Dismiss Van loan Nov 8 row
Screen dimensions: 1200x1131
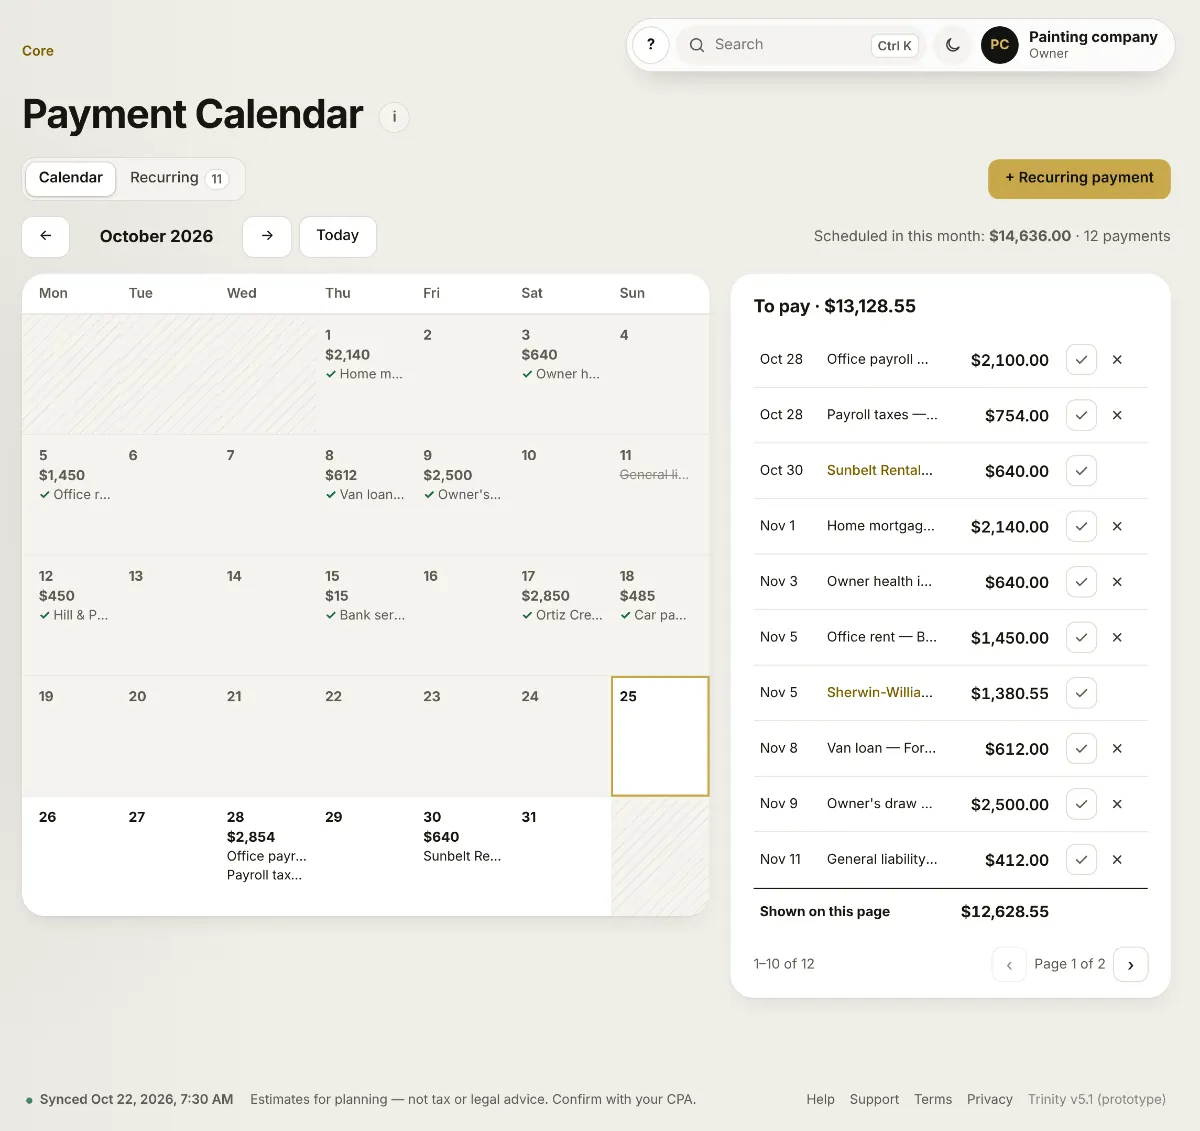click(1117, 748)
